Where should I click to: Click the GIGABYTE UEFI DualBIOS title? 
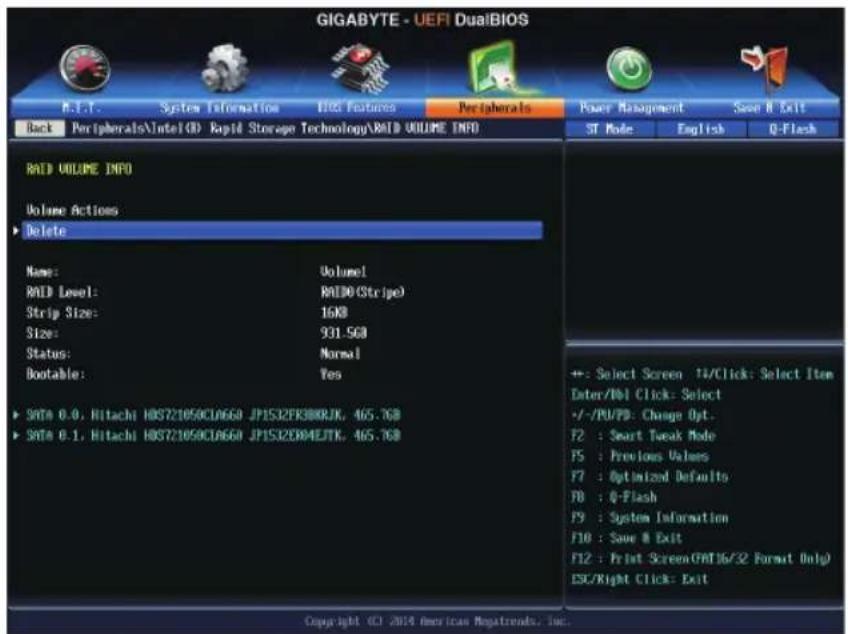[422, 20]
